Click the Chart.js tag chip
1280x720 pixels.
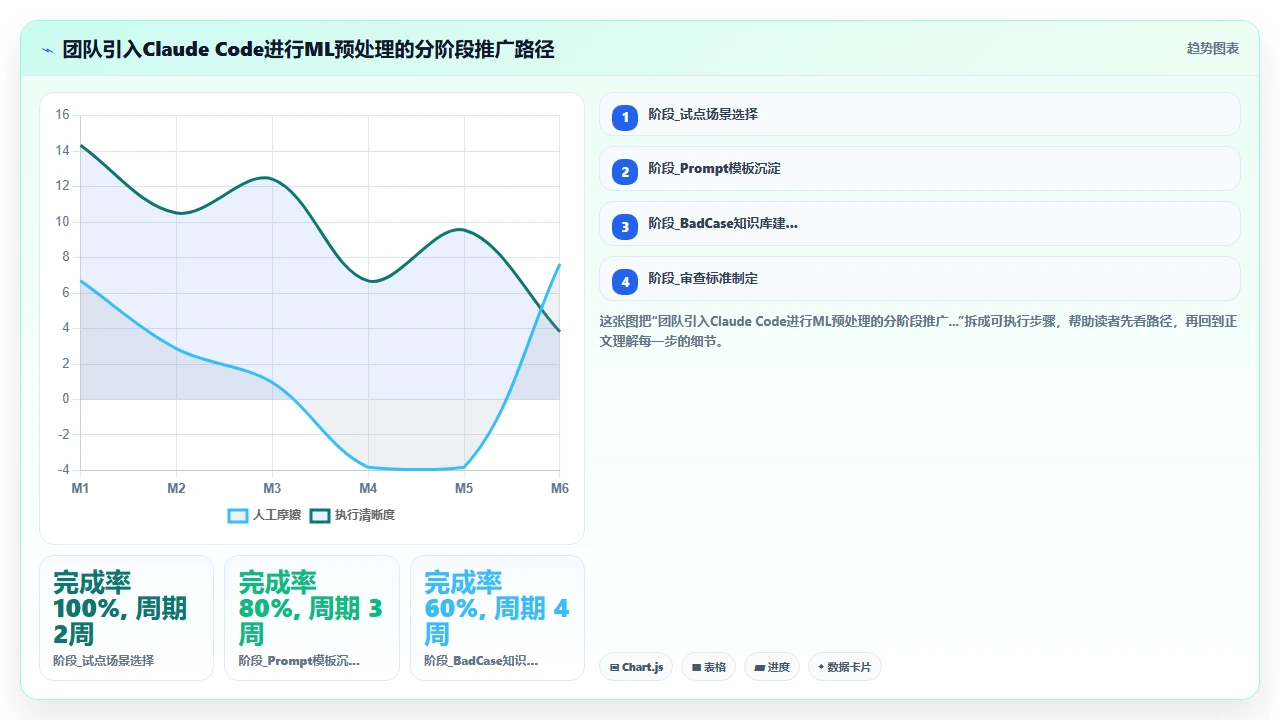636,667
